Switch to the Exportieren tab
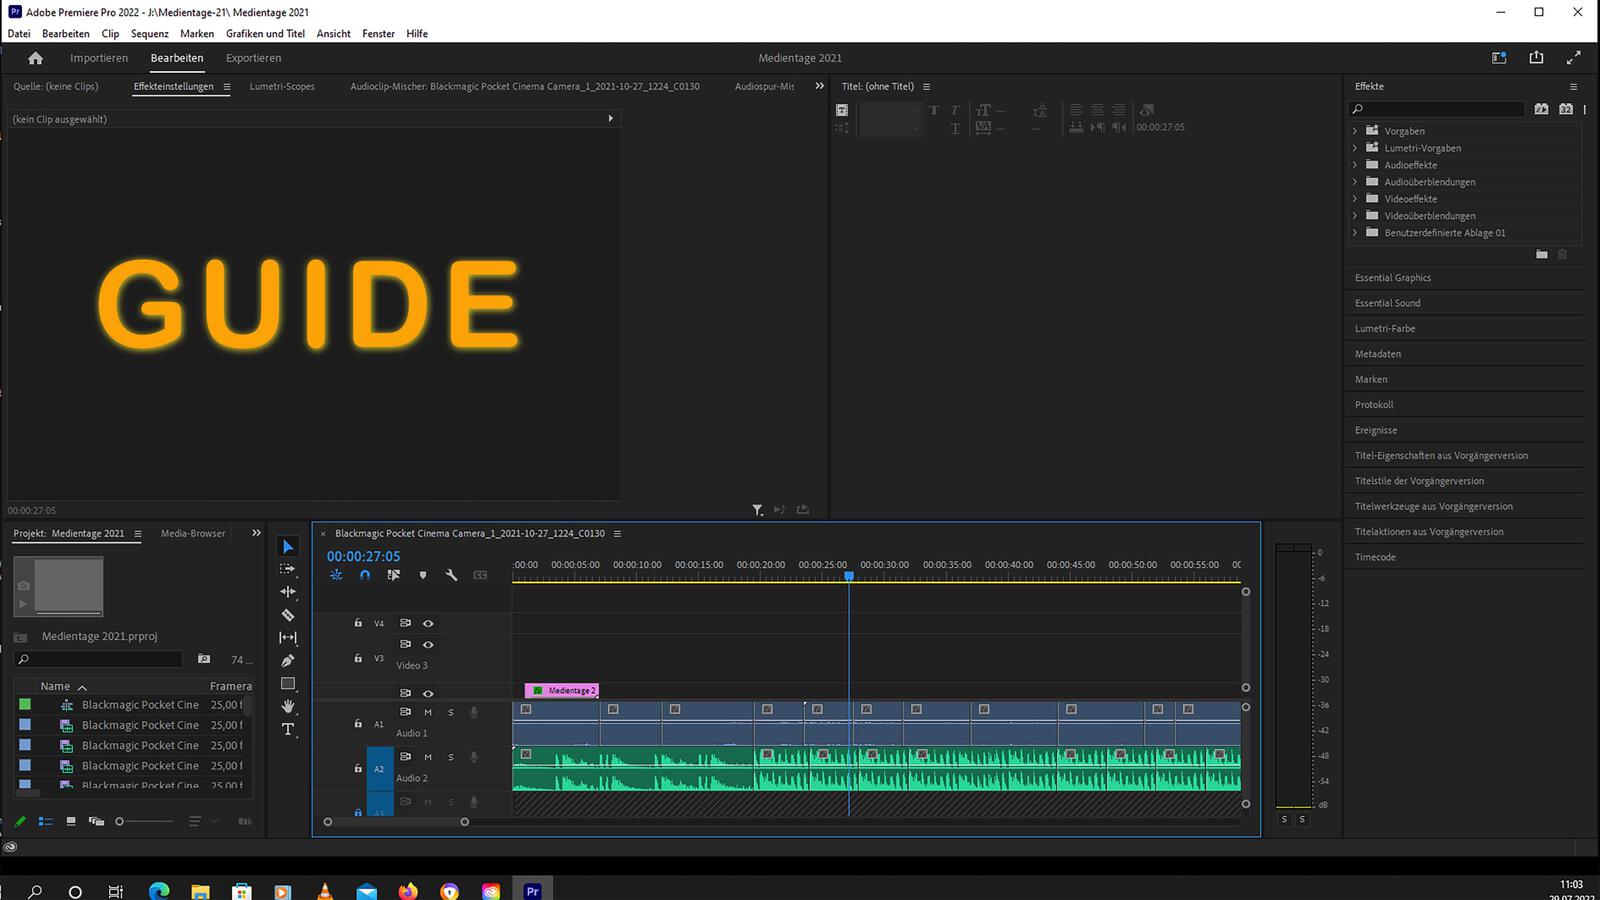Image resolution: width=1600 pixels, height=900 pixels. pyautogui.click(x=253, y=58)
